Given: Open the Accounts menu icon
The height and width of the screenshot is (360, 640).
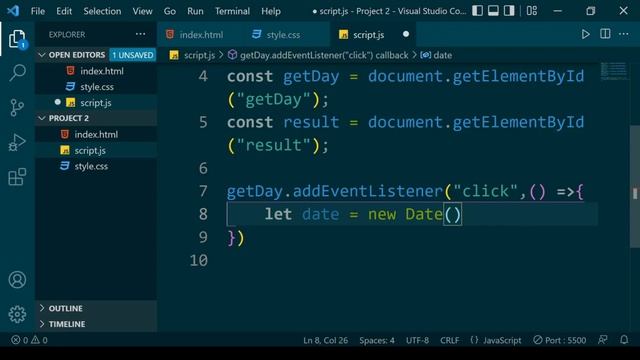Looking at the screenshot, I should click(x=17, y=280).
